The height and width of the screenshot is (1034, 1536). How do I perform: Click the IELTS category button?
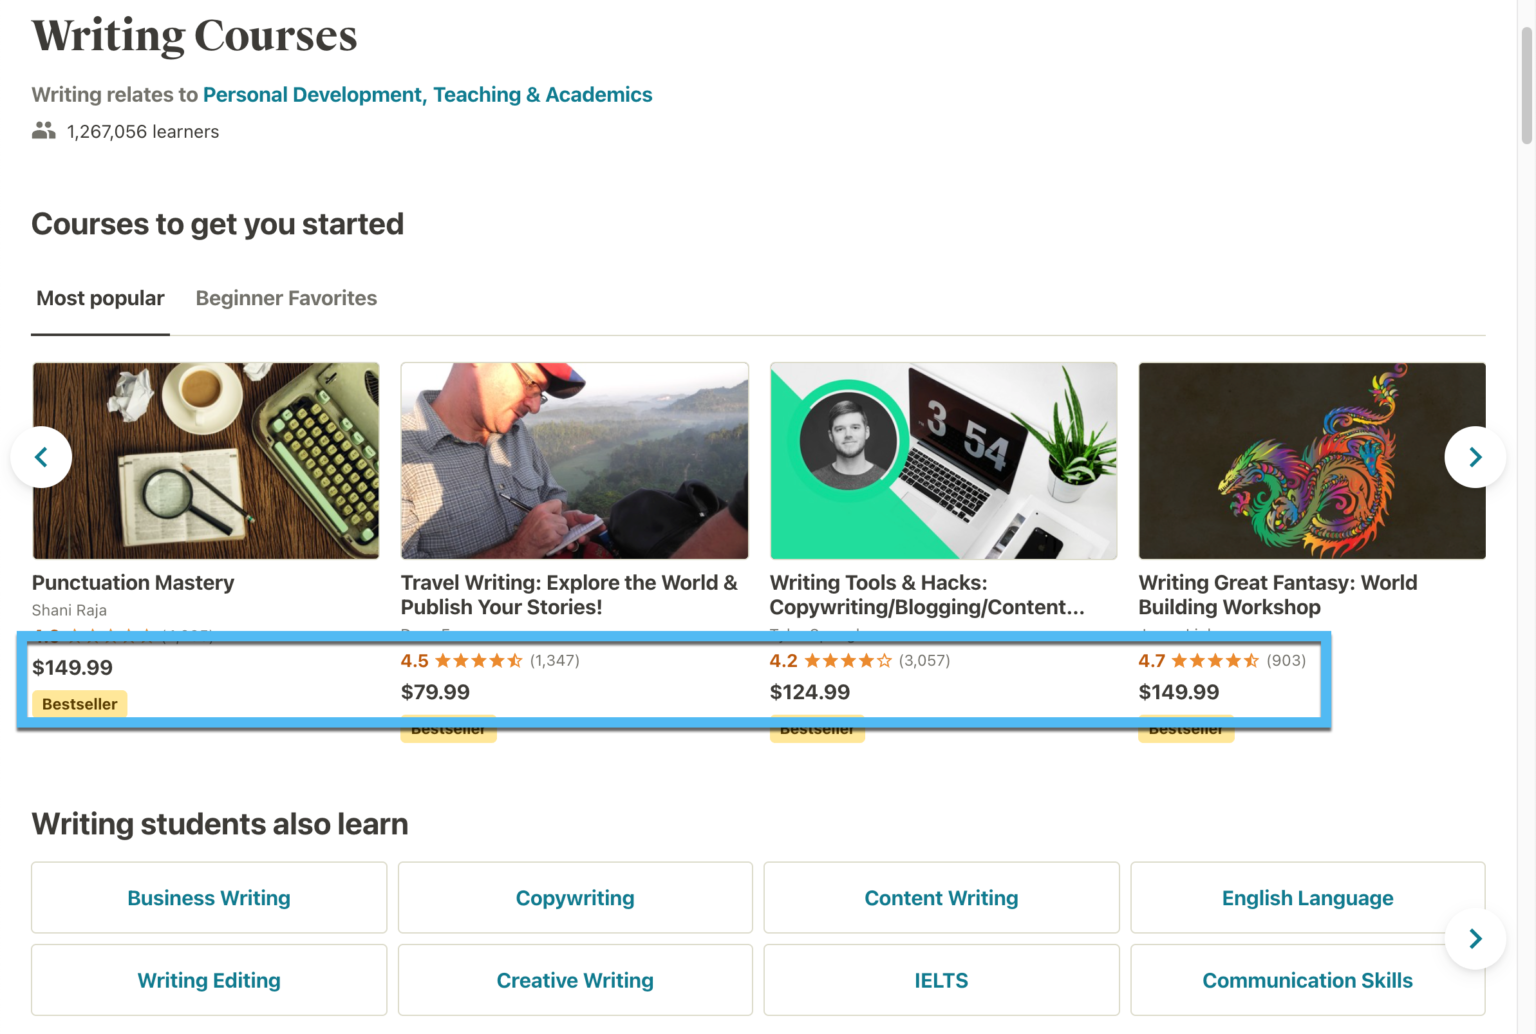[x=940, y=980]
